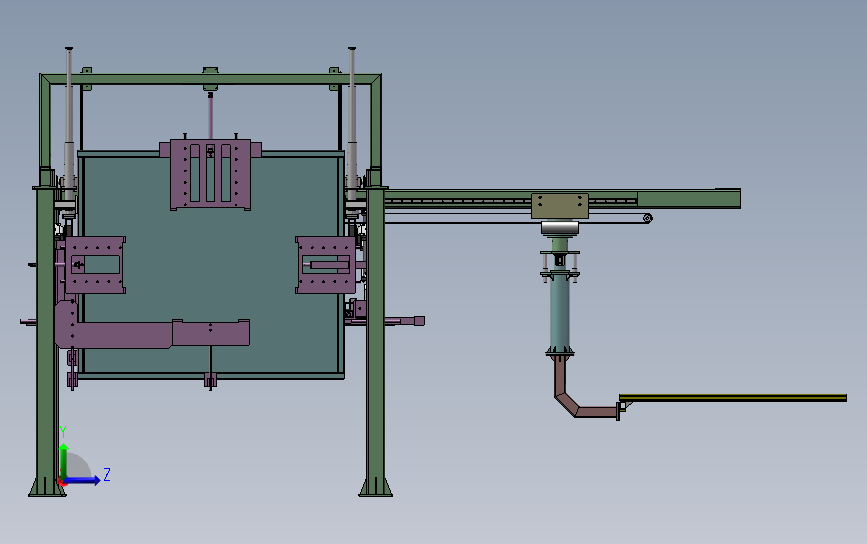Pick the long green horizontal rail beam

tap(562, 198)
